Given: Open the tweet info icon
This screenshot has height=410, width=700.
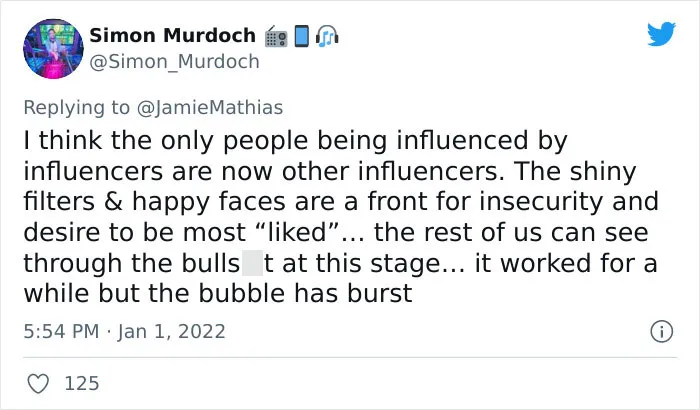Looking at the screenshot, I should 662,332.
